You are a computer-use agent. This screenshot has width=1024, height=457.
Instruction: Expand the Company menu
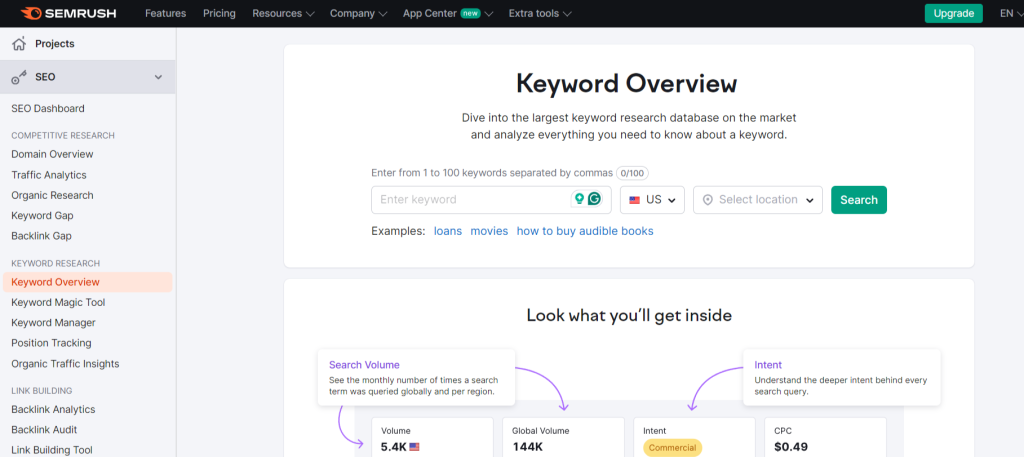[x=359, y=13]
